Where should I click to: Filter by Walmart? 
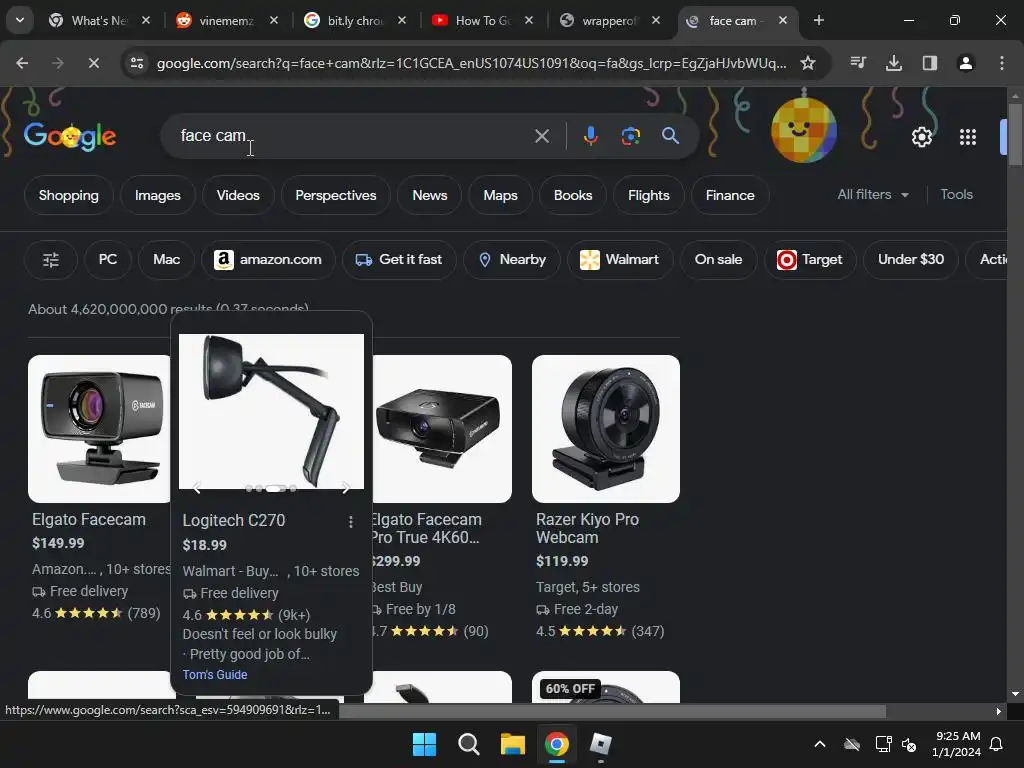click(620, 260)
